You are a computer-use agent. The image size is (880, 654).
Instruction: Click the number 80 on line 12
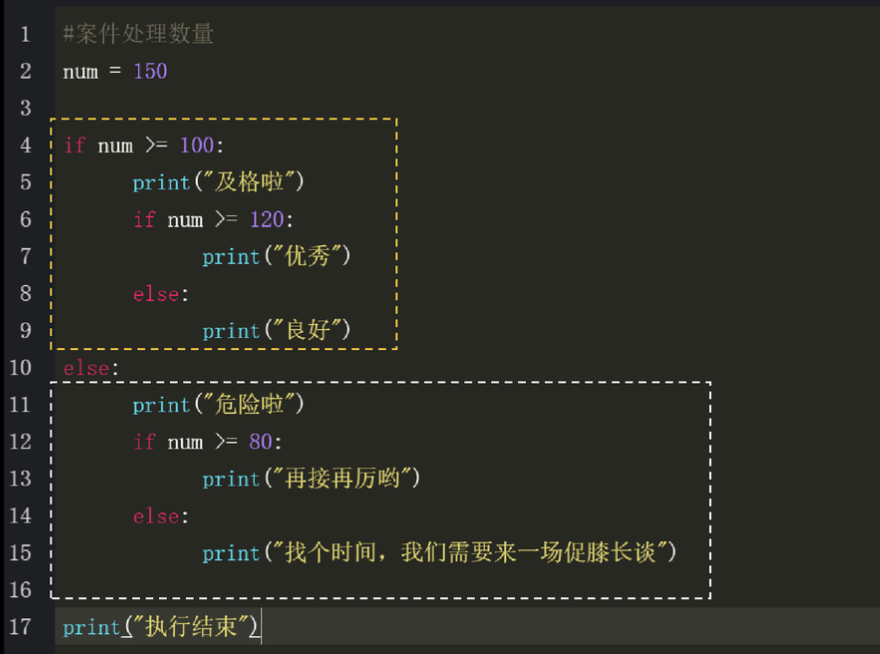point(260,442)
